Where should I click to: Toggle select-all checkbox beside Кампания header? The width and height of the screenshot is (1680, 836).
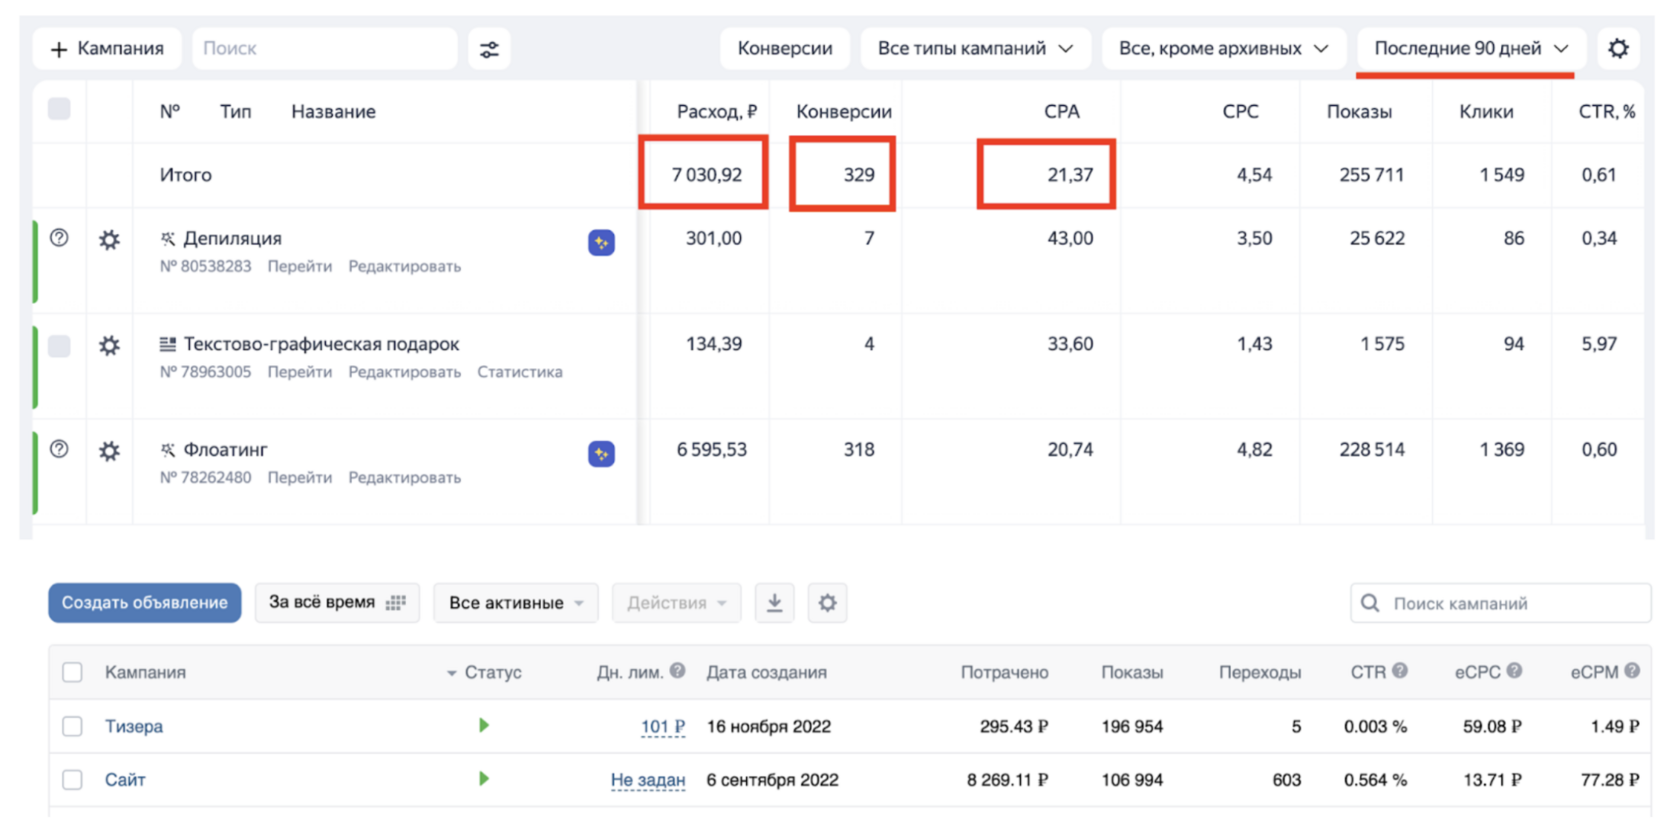[72, 672]
